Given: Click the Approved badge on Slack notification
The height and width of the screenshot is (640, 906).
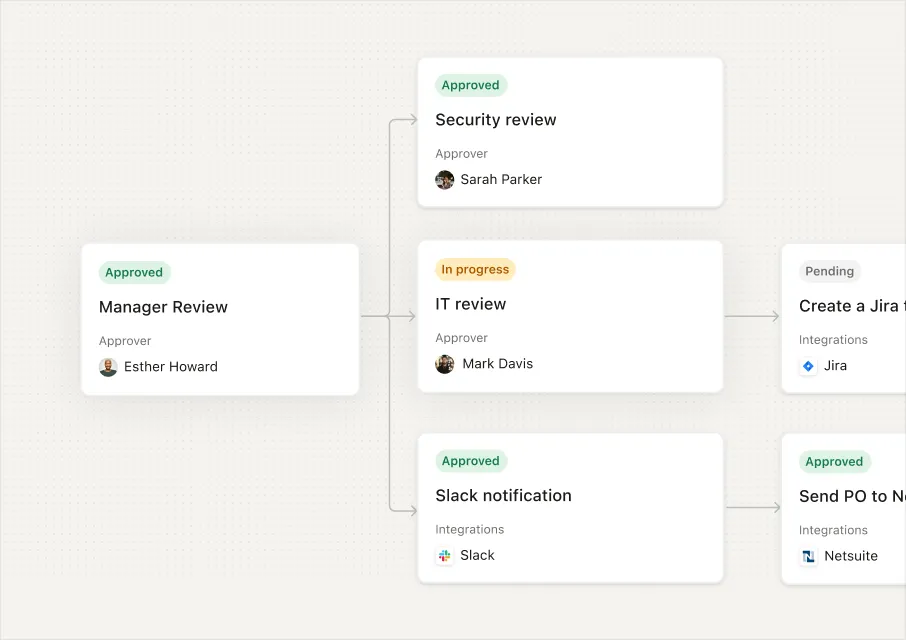Looking at the screenshot, I should point(471,461).
